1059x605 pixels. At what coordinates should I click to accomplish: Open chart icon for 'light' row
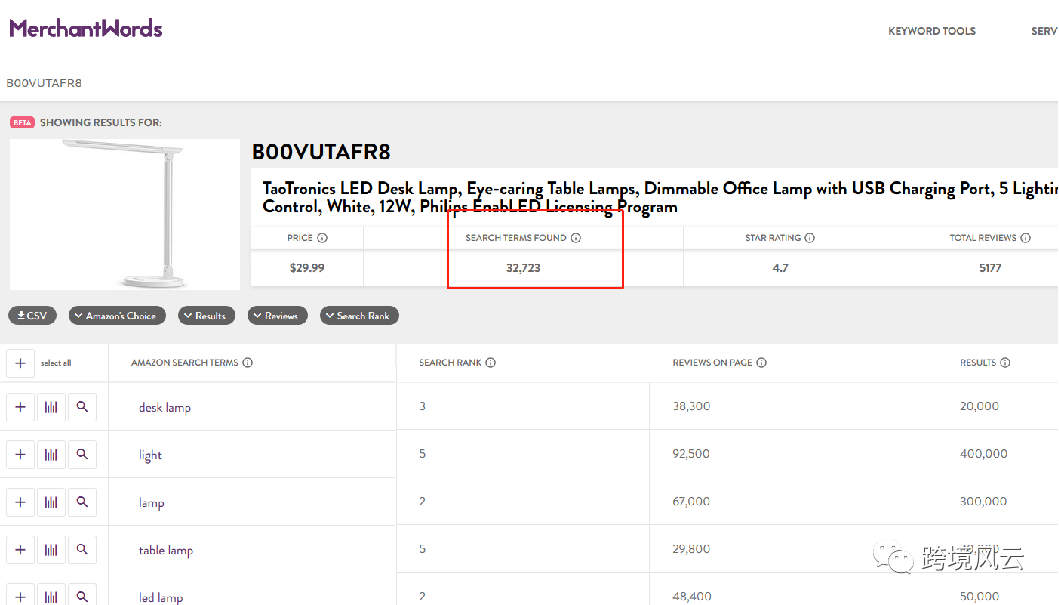pos(51,454)
